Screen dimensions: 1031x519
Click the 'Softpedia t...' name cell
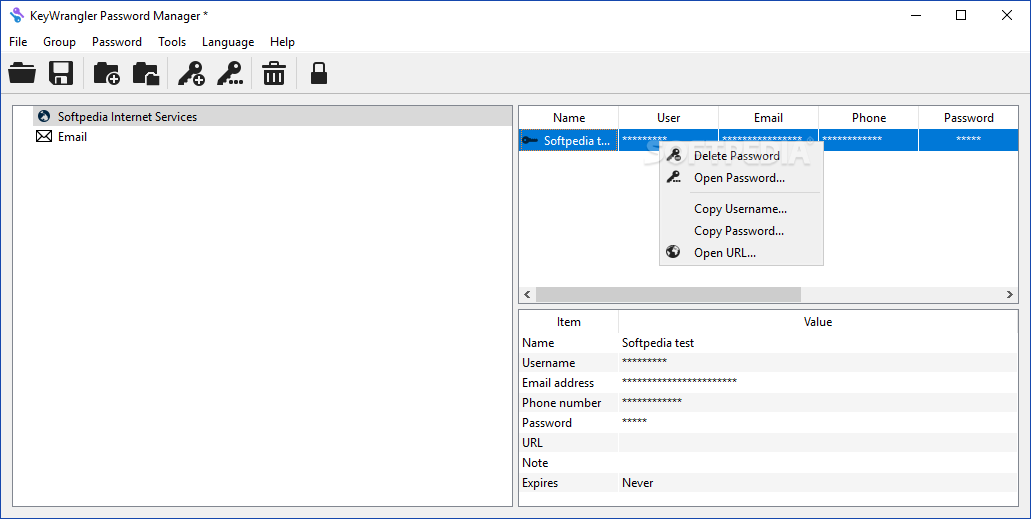click(569, 140)
